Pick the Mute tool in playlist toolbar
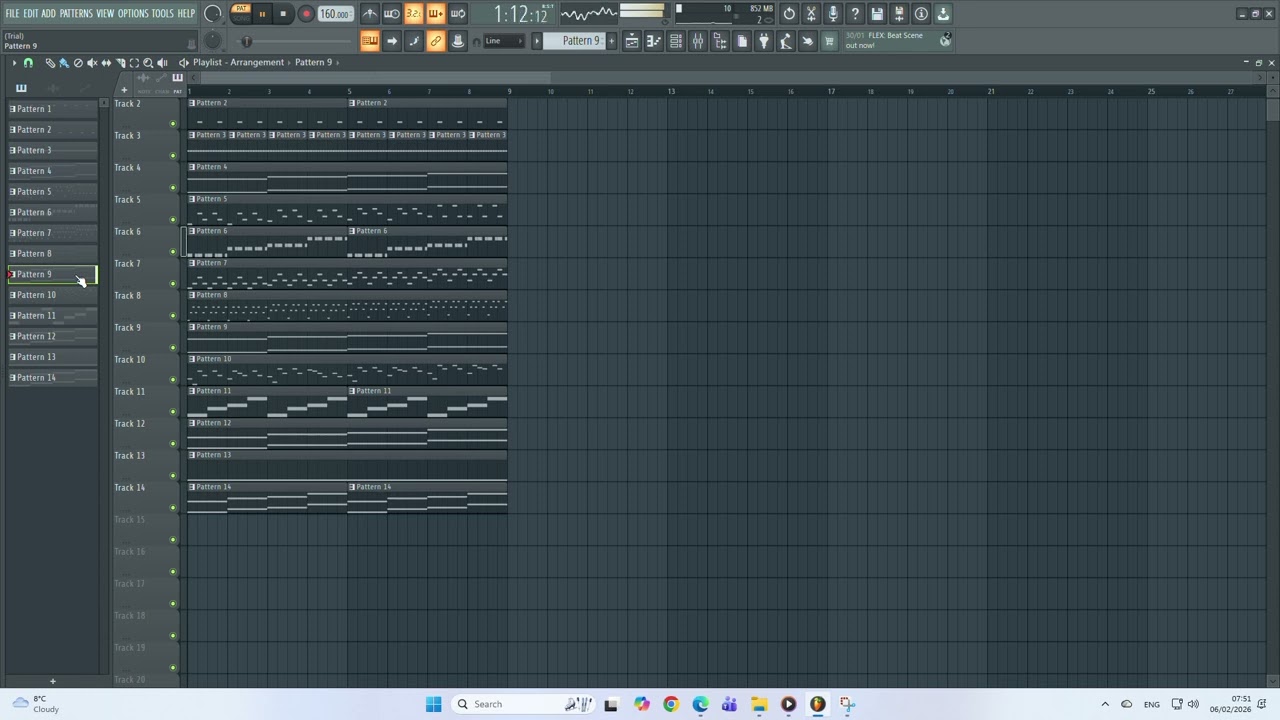The image size is (1280, 720). pyautogui.click(x=92, y=63)
